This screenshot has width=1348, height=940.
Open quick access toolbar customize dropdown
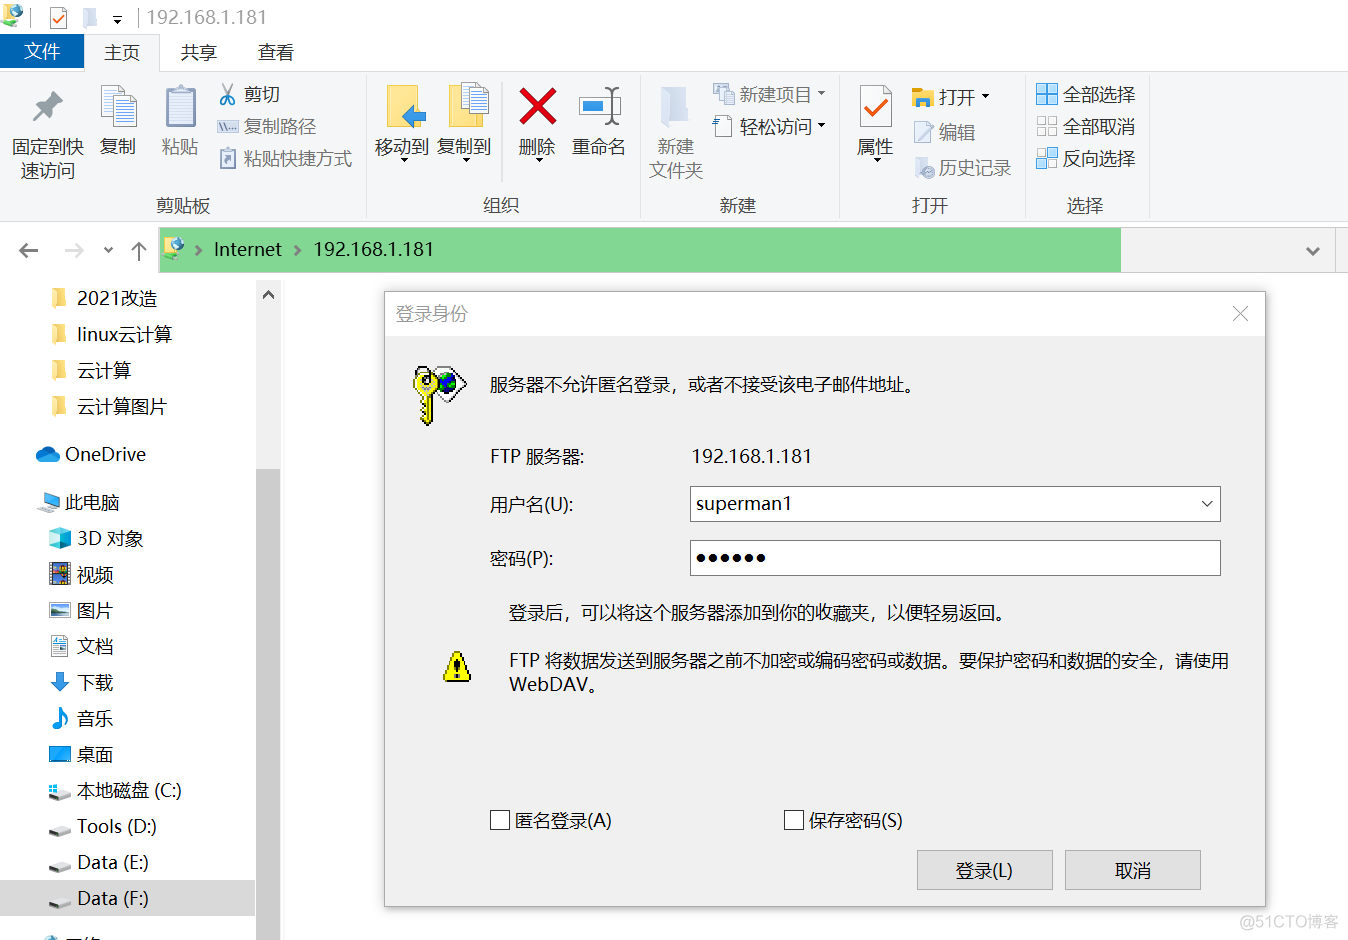pyautogui.click(x=117, y=19)
